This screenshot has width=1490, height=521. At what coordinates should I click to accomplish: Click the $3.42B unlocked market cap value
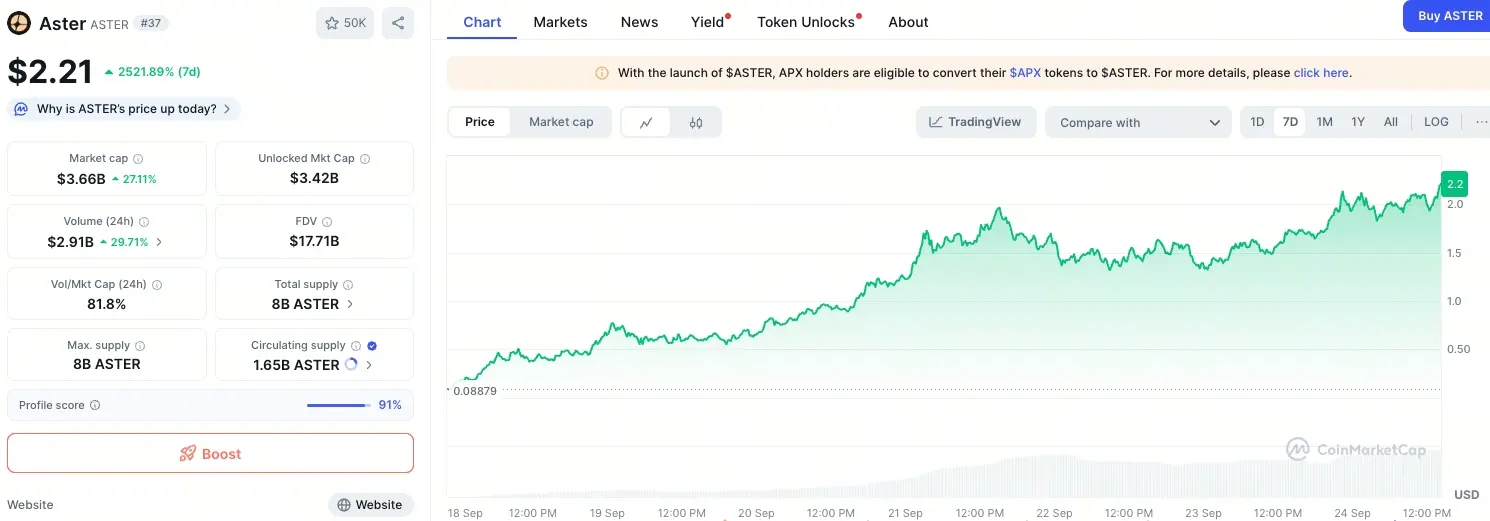tap(314, 179)
